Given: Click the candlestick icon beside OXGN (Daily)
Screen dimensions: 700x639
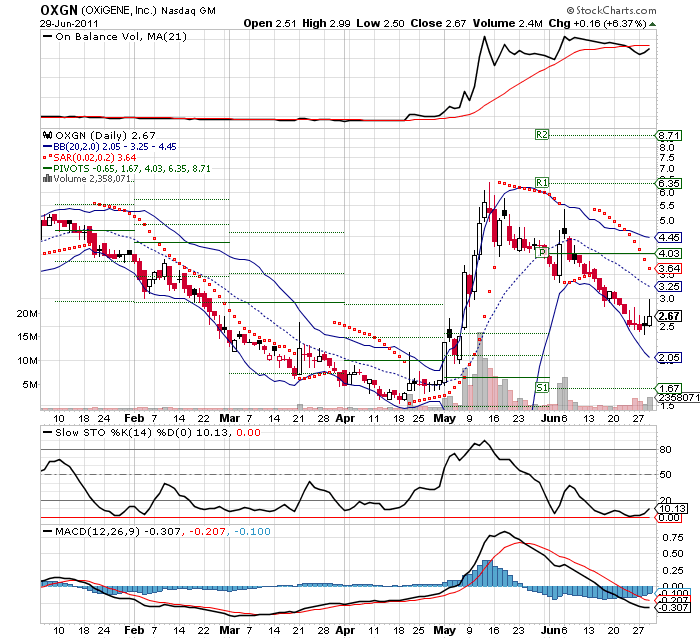Looking at the screenshot, I should pyautogui.click(x=47, y=135).
